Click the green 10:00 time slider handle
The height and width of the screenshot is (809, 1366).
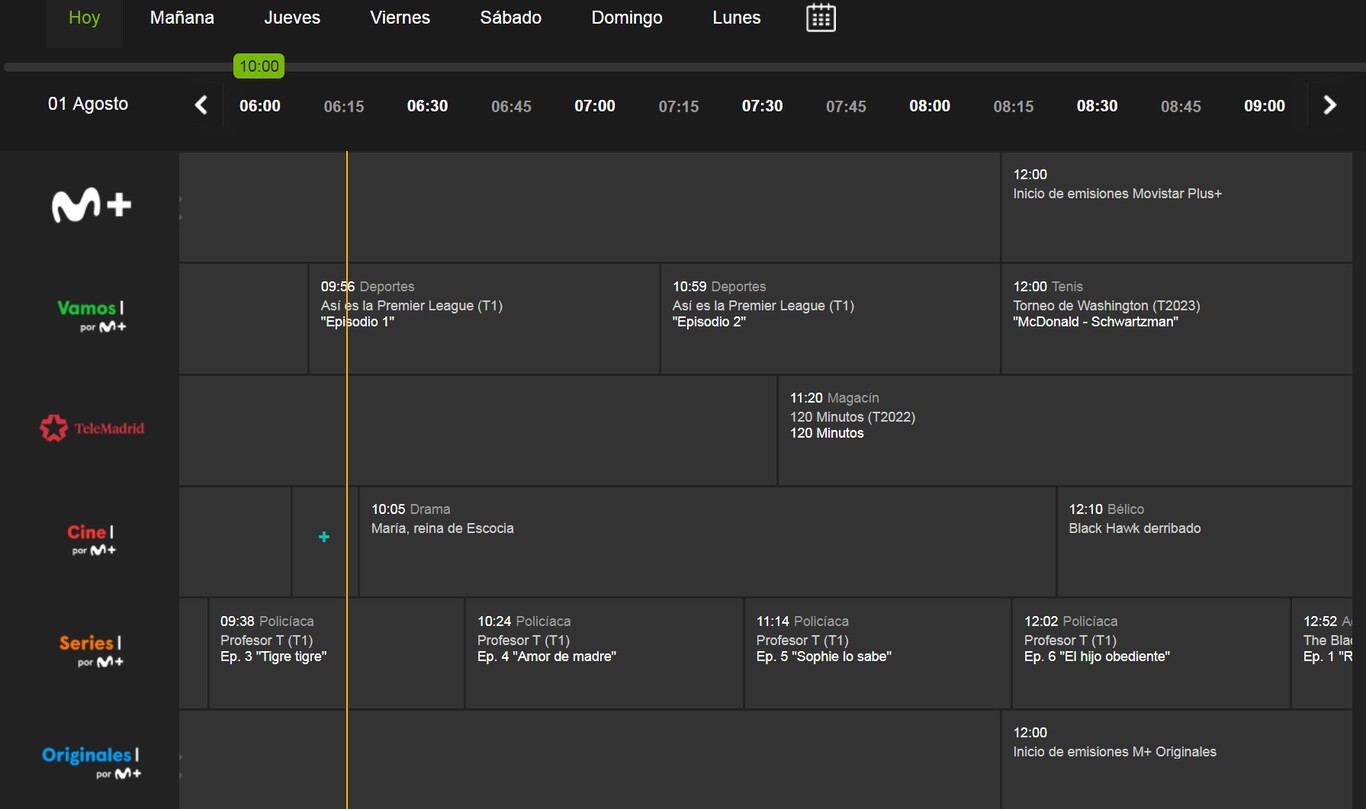[259, 66]
